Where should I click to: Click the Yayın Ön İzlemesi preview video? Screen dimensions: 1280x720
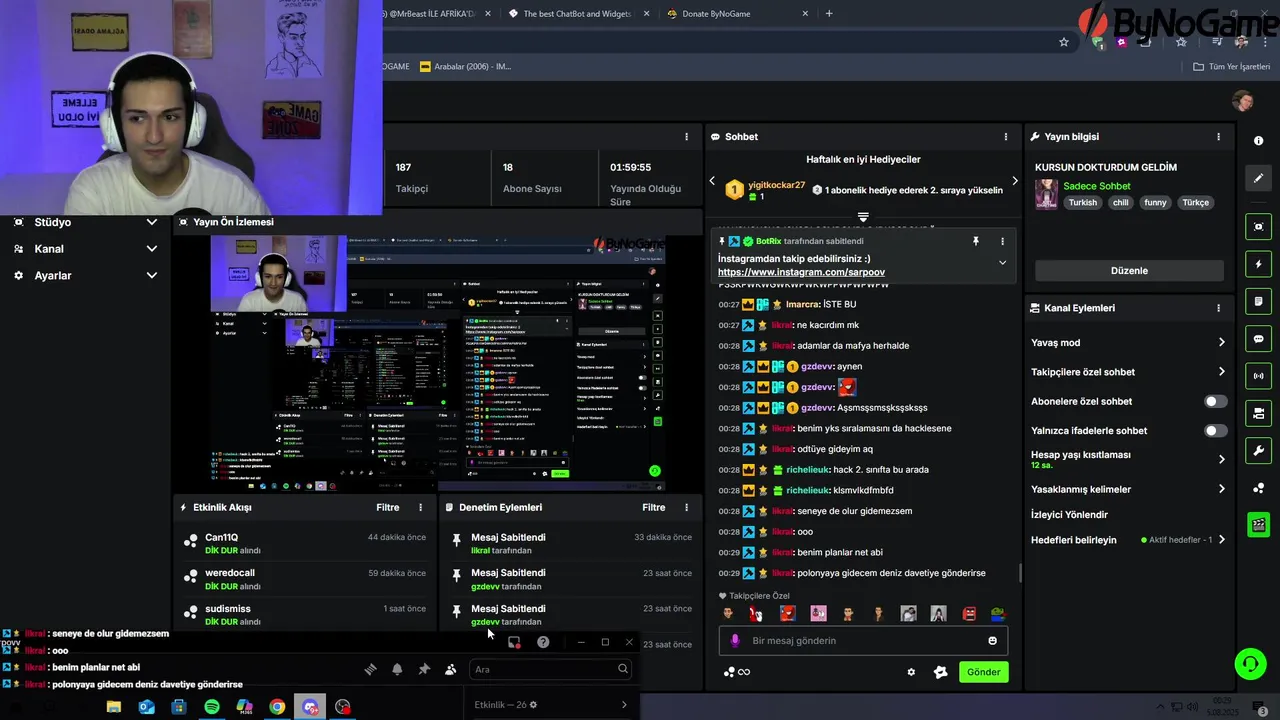437,363
